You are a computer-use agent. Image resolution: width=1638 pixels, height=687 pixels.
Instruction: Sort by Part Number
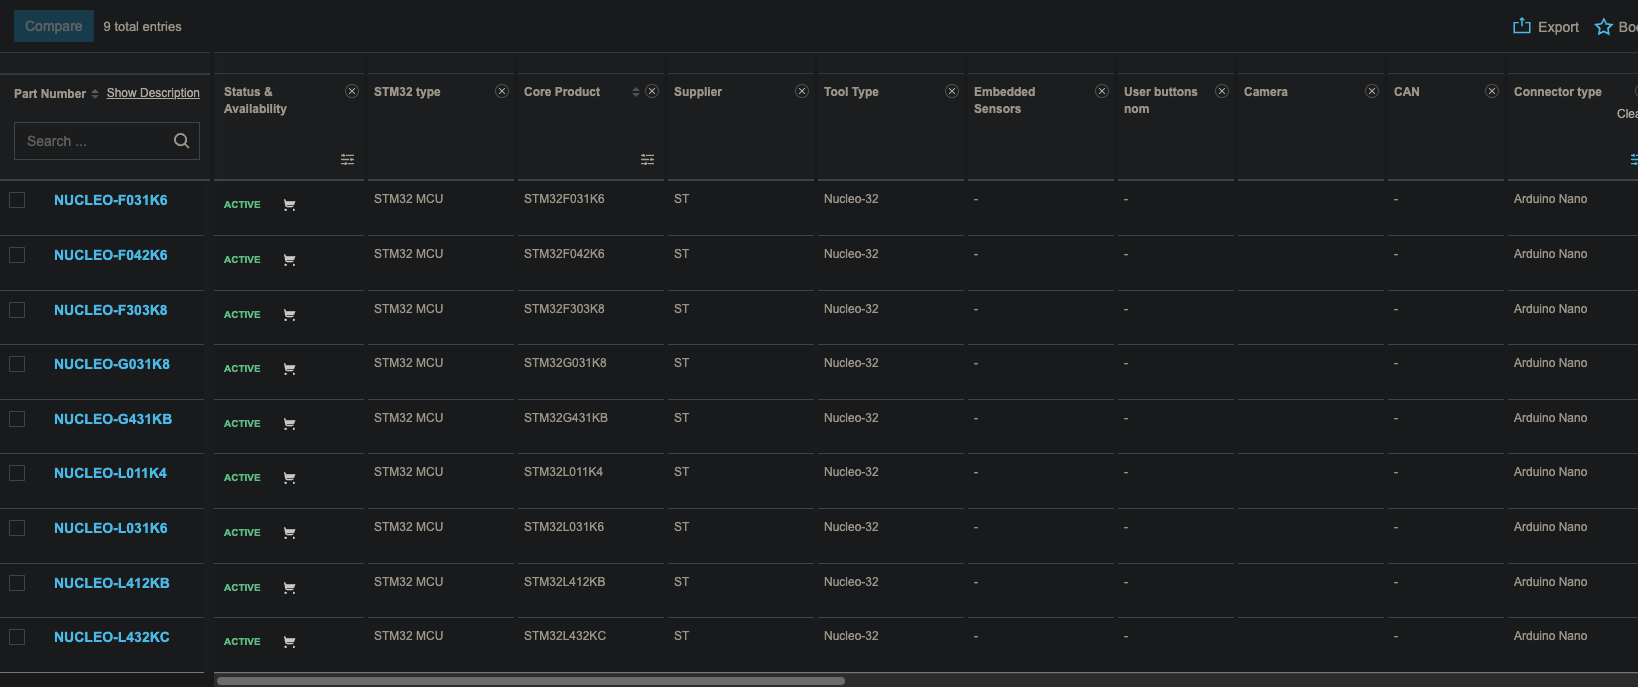coord(95,94)
